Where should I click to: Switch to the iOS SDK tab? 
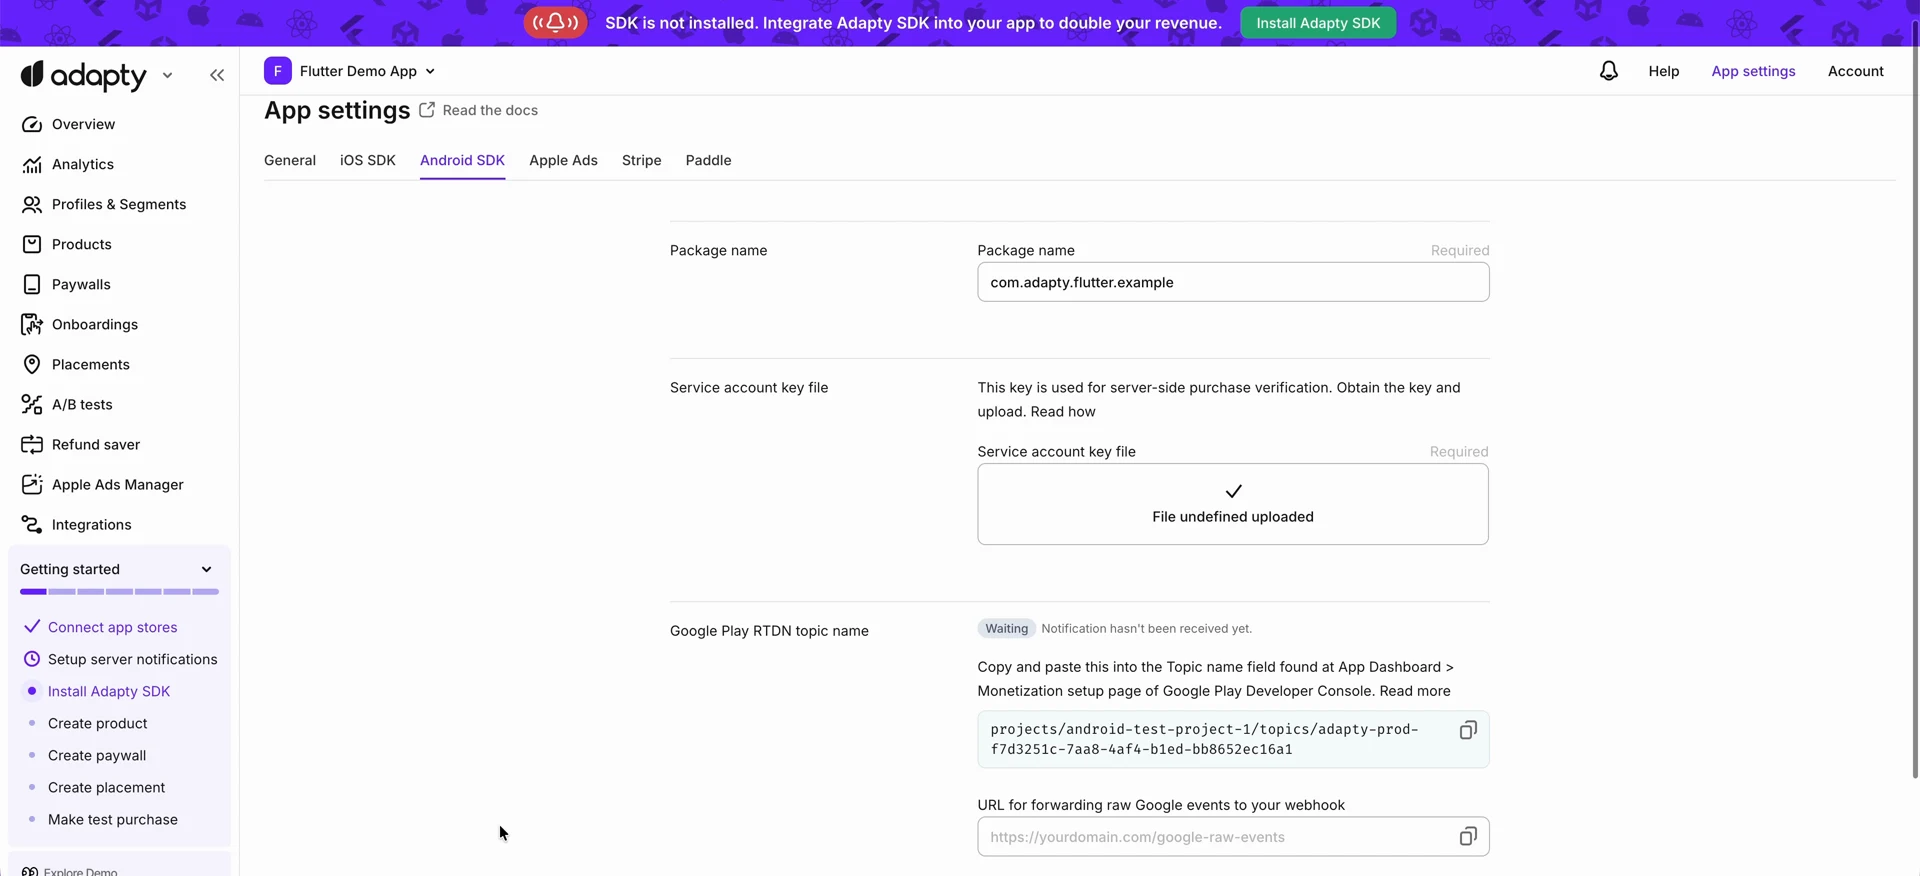click(368, 160)
